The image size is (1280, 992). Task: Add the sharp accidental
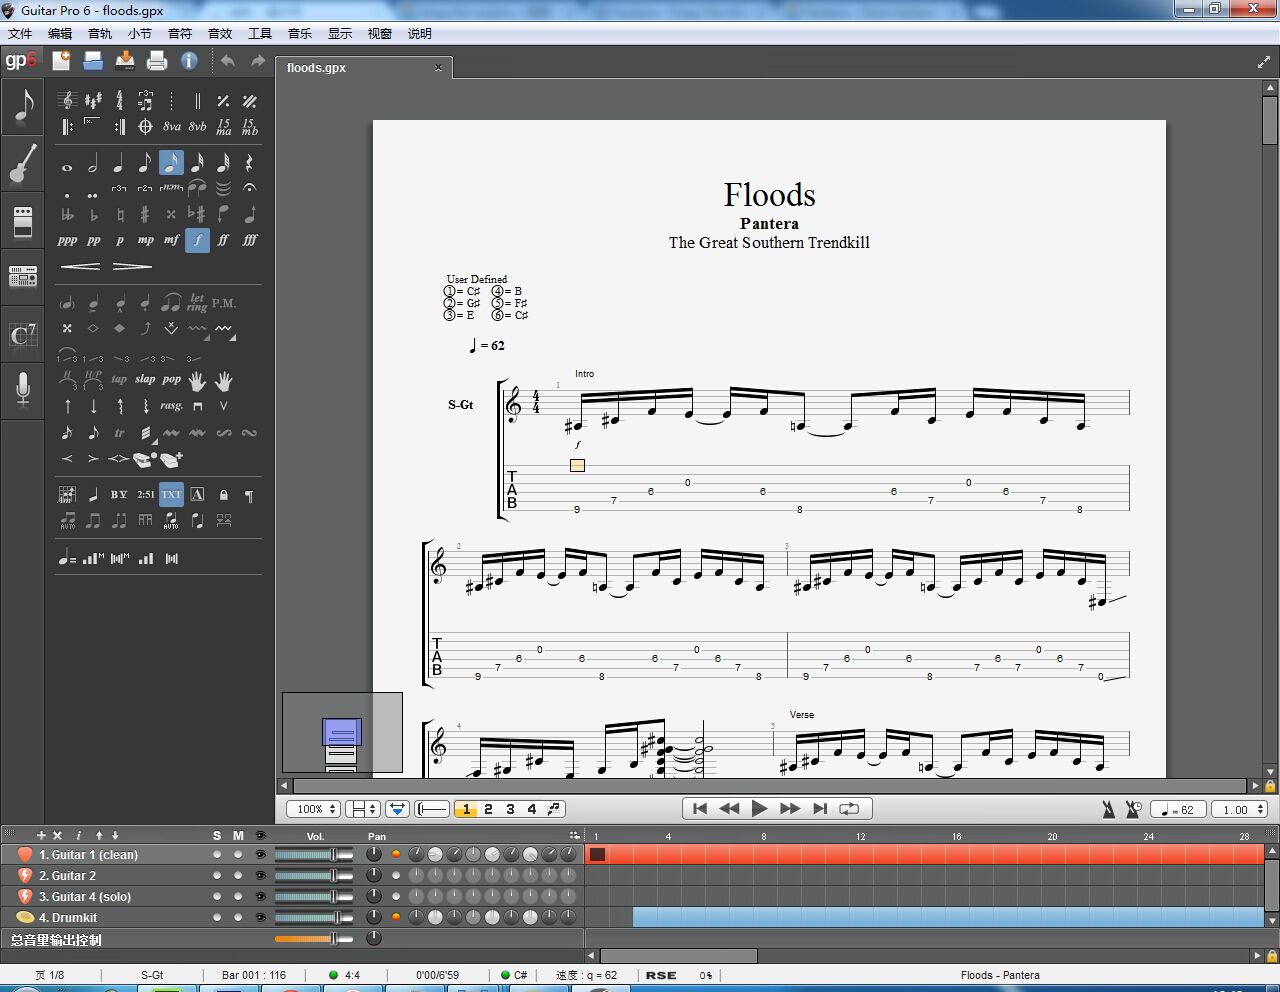[x=145, y=214]
